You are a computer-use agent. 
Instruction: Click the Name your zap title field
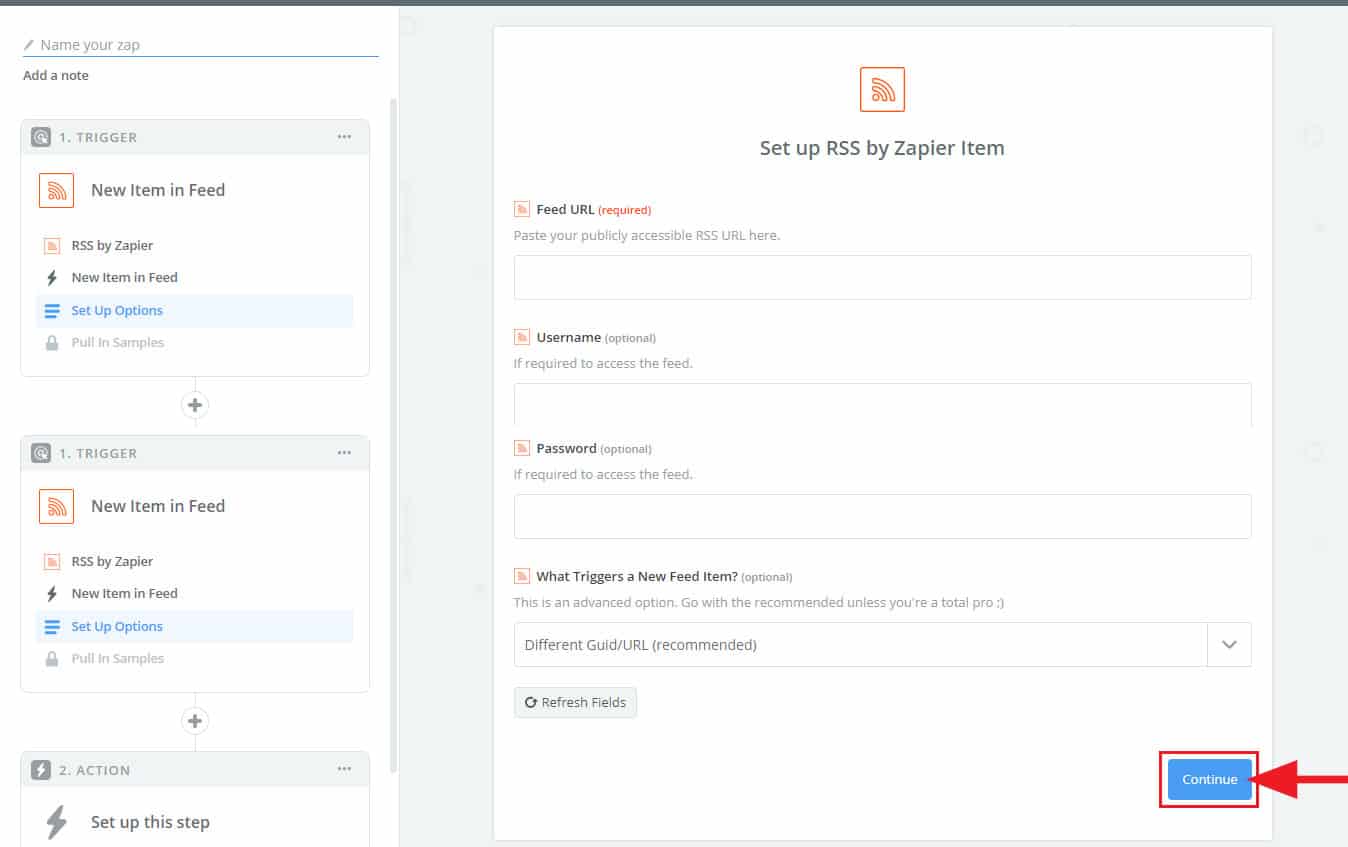point(200,45)
